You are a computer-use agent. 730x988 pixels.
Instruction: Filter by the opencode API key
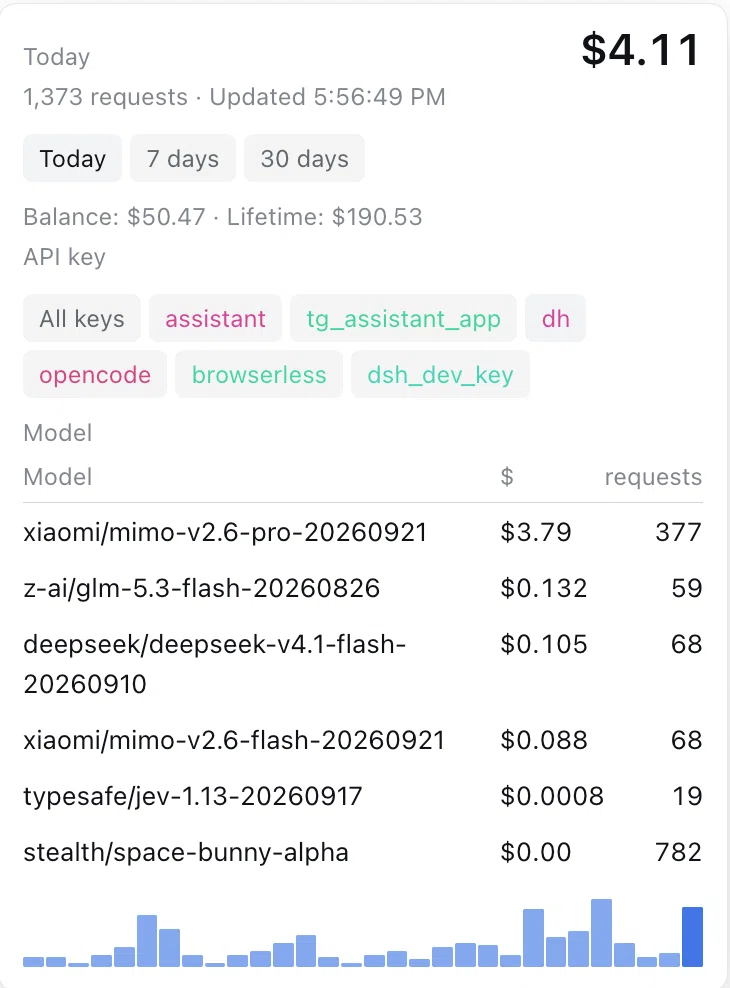[x=95, y=374]
